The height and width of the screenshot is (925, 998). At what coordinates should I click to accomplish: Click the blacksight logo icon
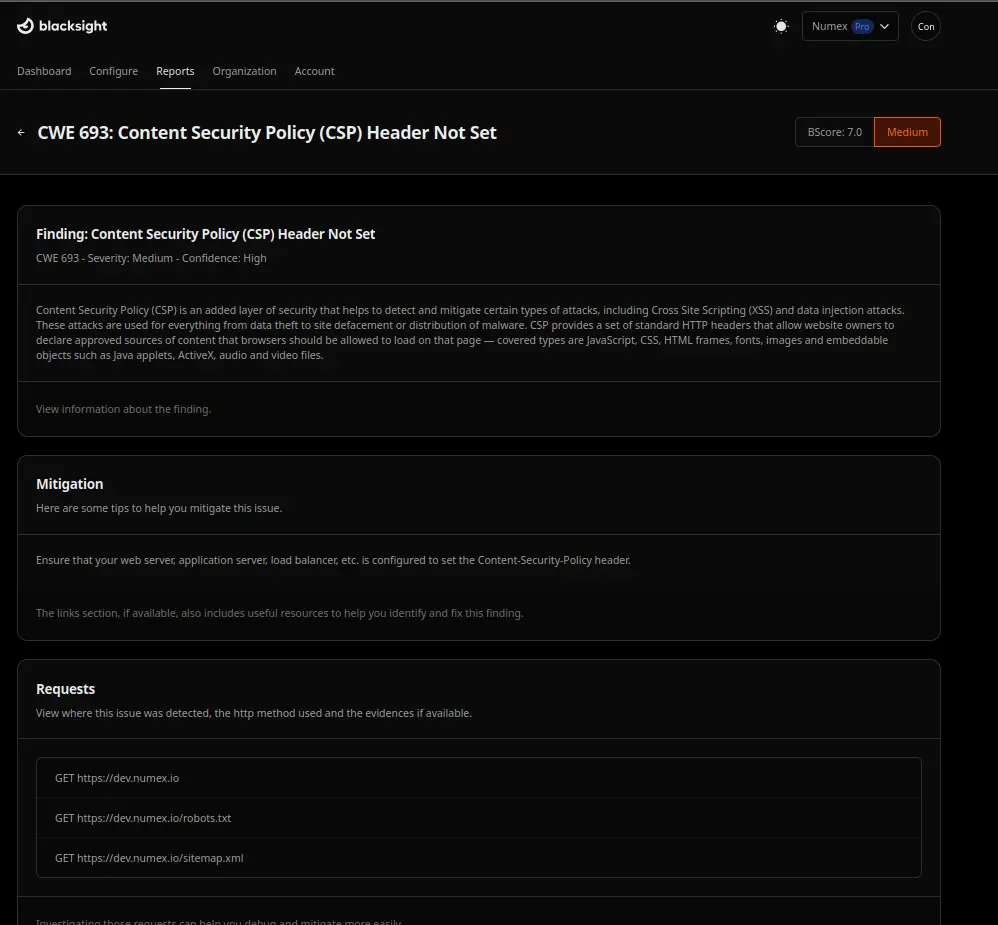click(26, 26)
